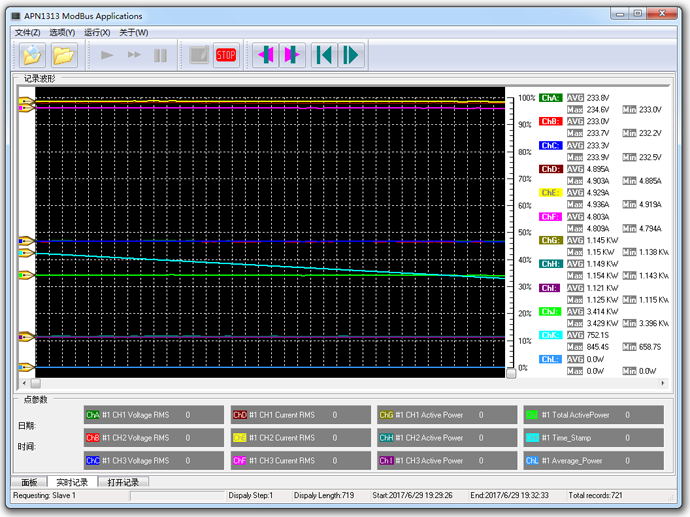The height and width of the screenshot is (517, 690).
Task: Click the magenta left-arrow scroll icon
Action: [265, 55]
